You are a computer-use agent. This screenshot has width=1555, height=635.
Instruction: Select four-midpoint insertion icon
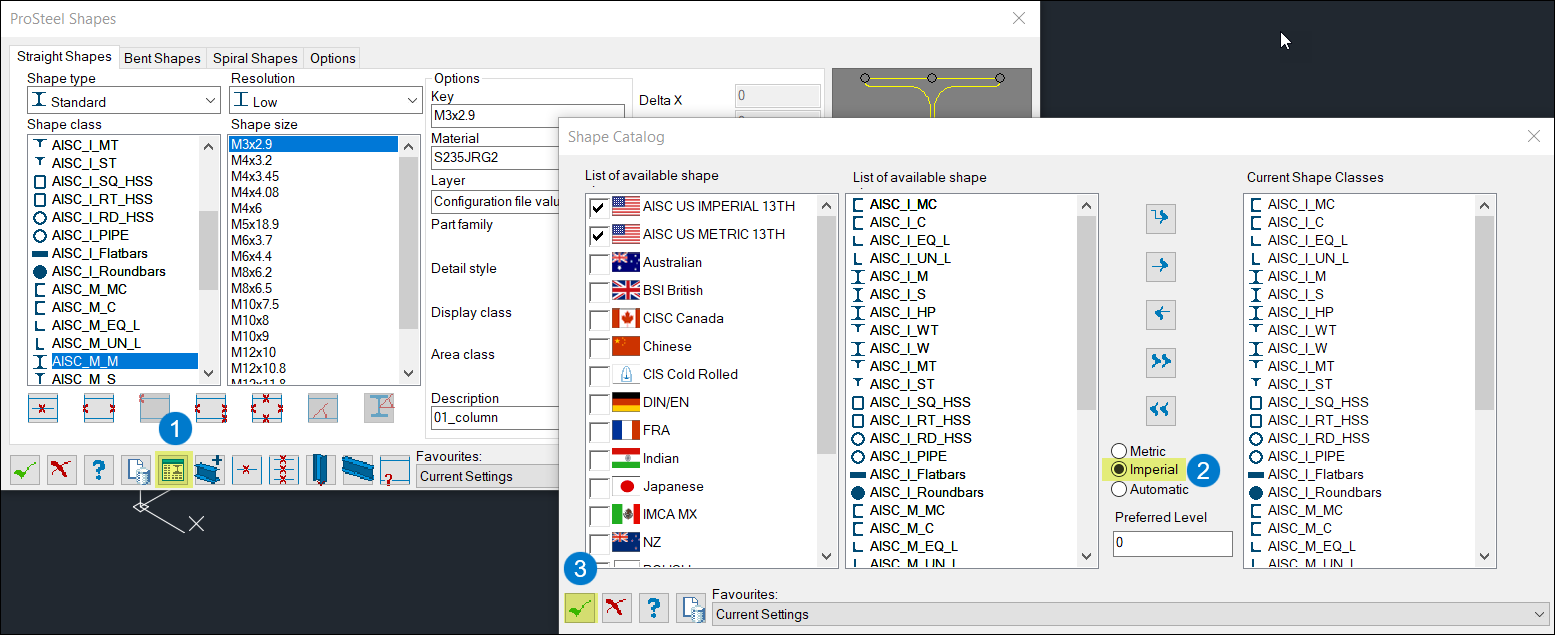pos(267,408)
